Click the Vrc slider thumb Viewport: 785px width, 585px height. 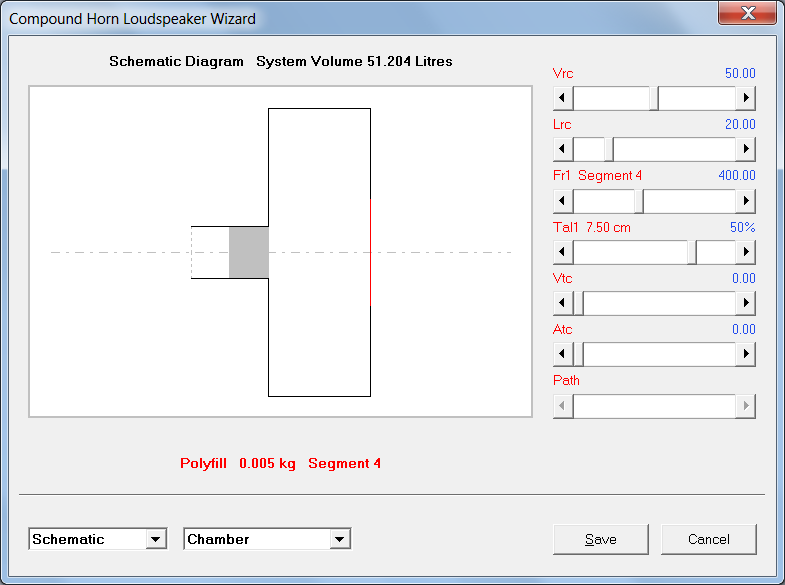click(654, 98)
